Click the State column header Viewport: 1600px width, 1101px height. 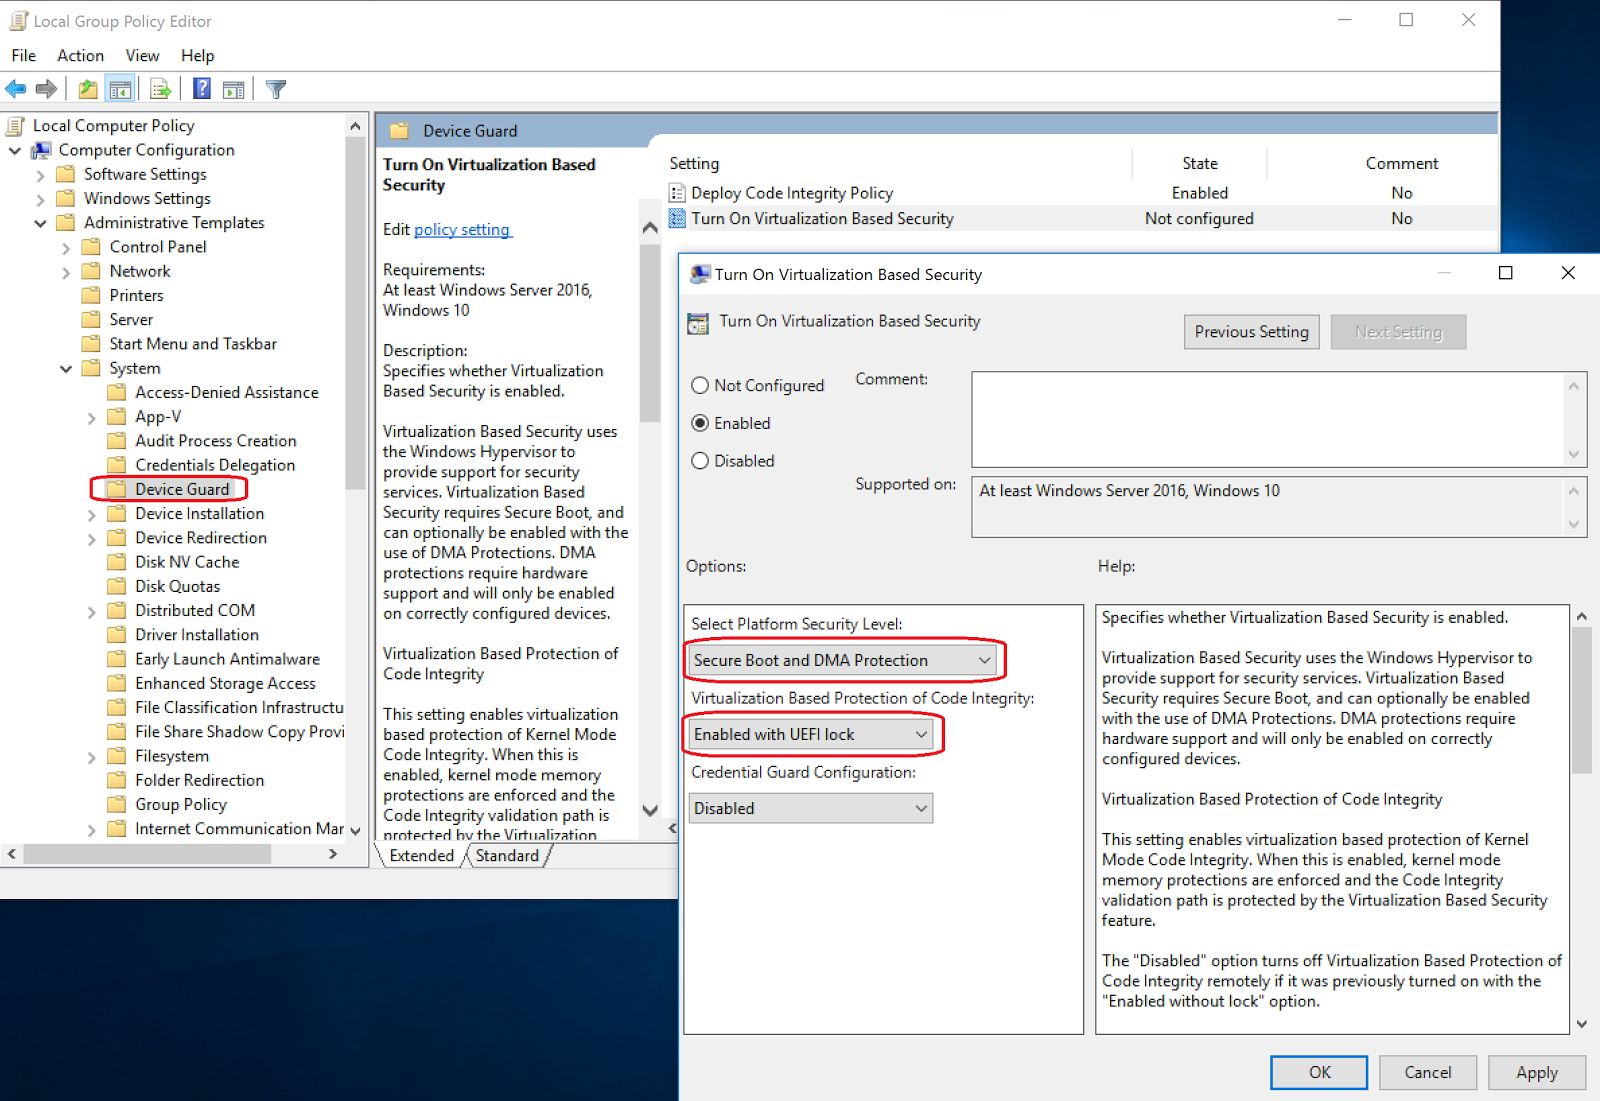pyautogui.click(x=1199, y=164)
